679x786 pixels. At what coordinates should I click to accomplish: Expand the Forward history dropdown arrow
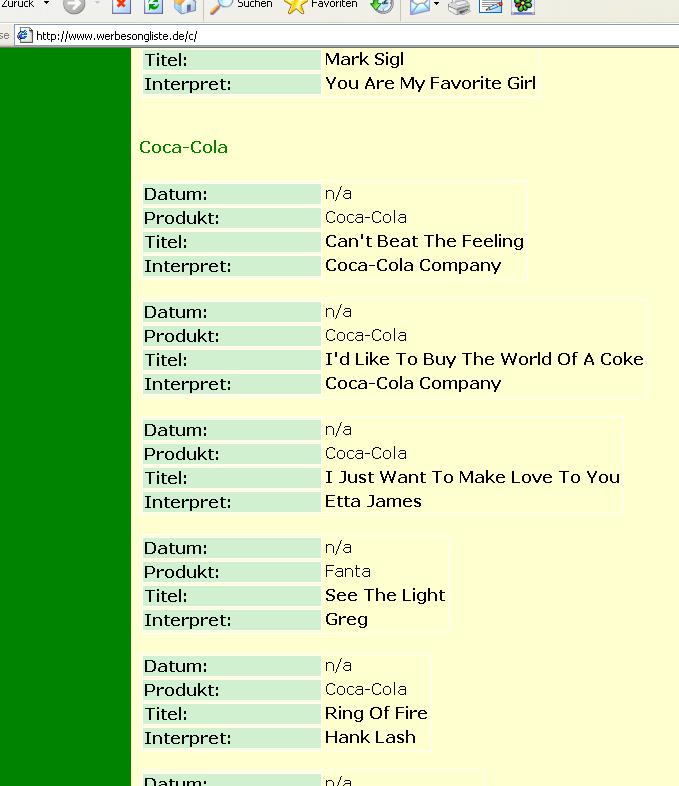click(98, 4)
